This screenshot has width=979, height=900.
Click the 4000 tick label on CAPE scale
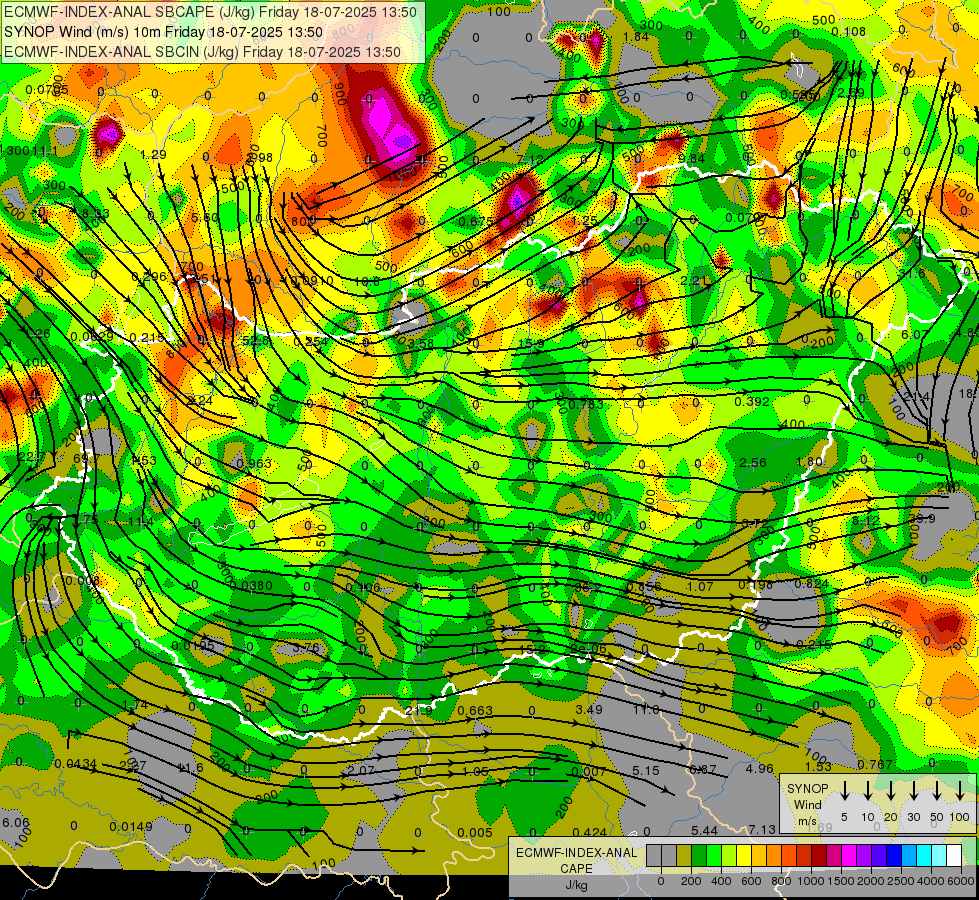tap(930, 881)
